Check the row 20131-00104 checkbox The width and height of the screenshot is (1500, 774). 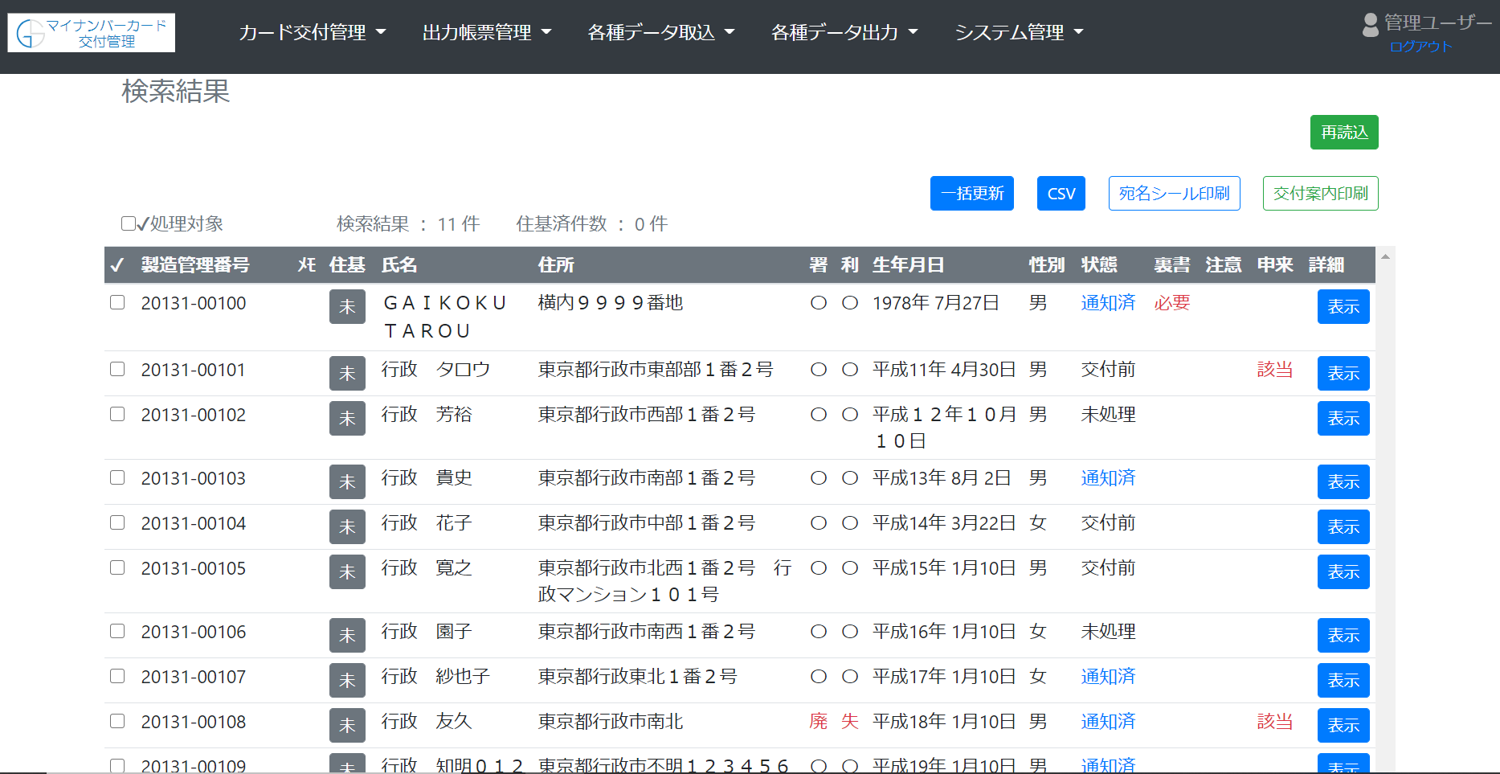click(117, 523)
